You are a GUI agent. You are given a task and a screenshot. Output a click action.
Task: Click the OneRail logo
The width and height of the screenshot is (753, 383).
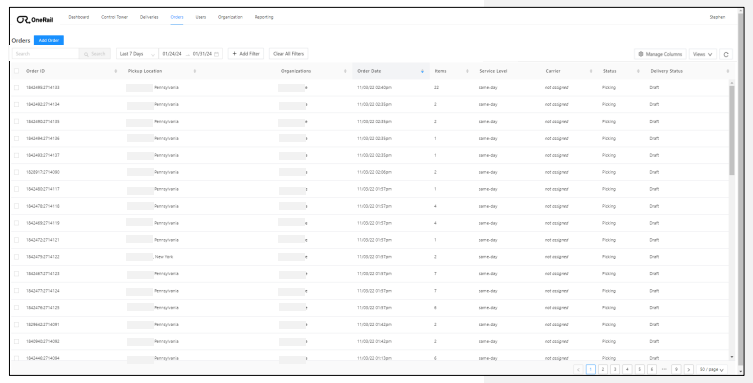35,20
